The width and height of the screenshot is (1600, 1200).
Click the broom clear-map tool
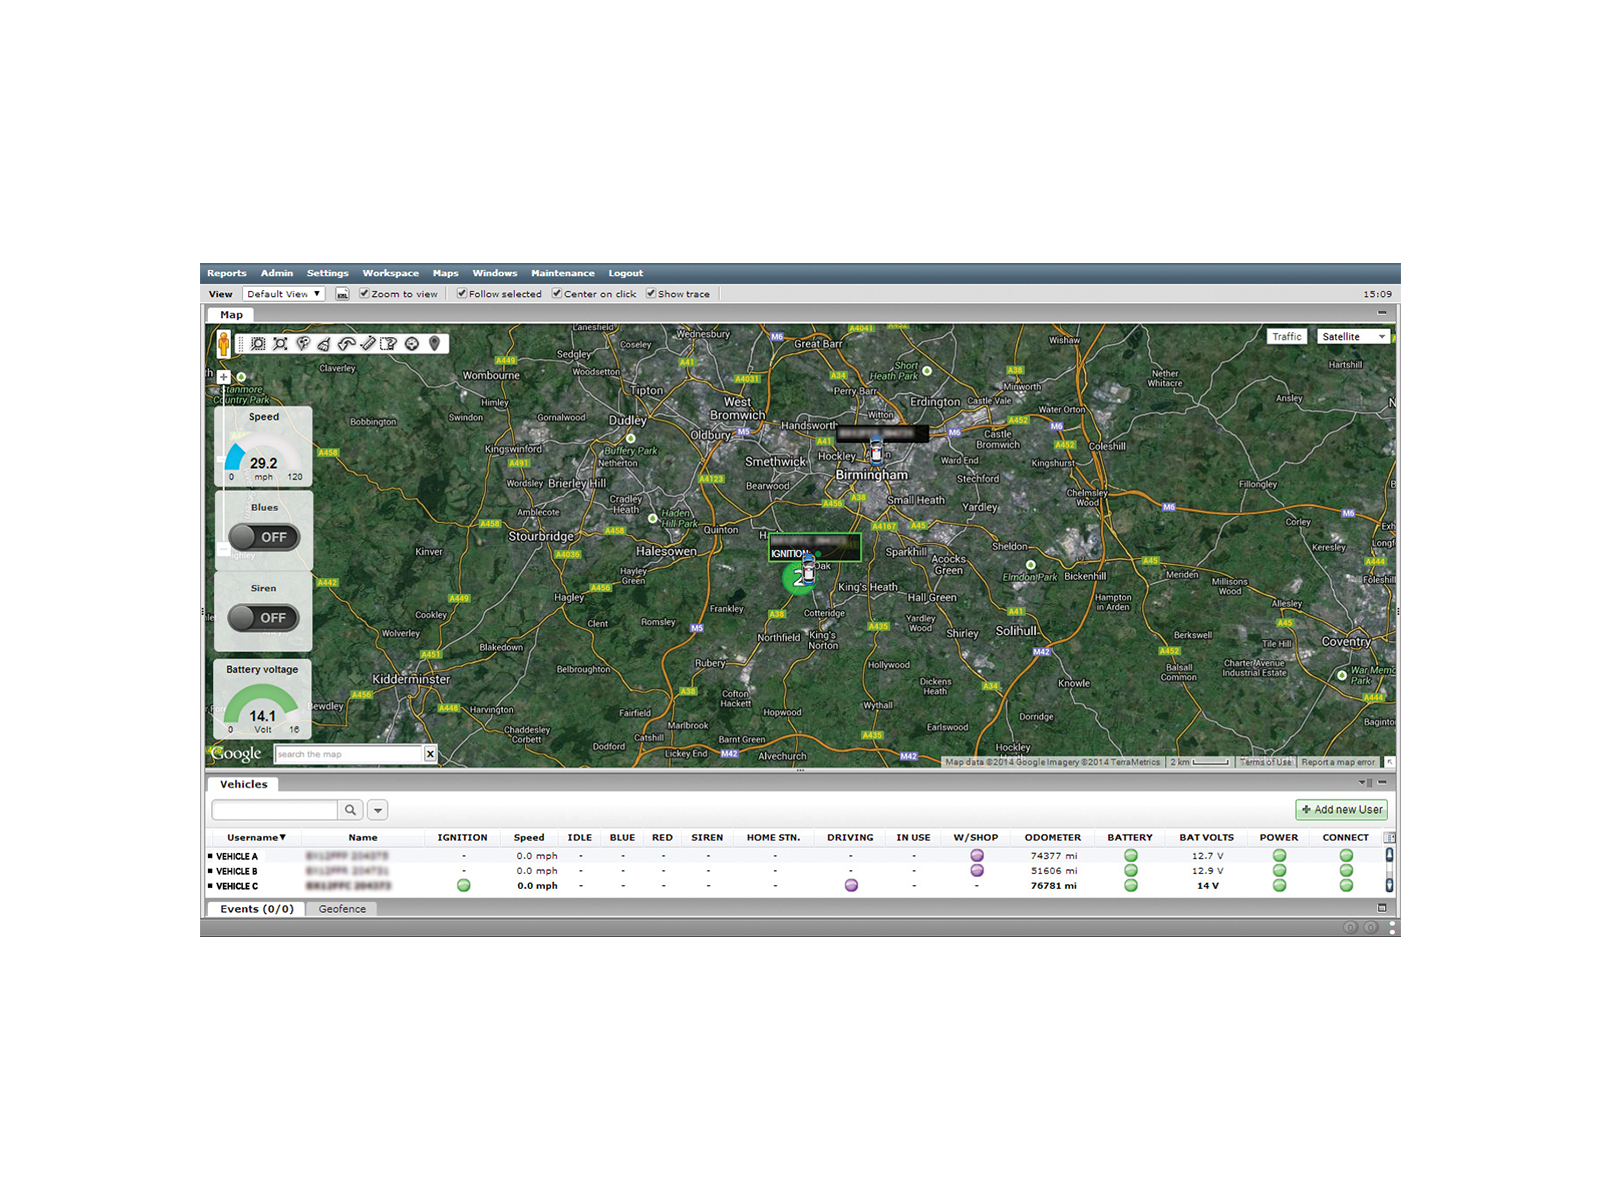tap(326, 344)
